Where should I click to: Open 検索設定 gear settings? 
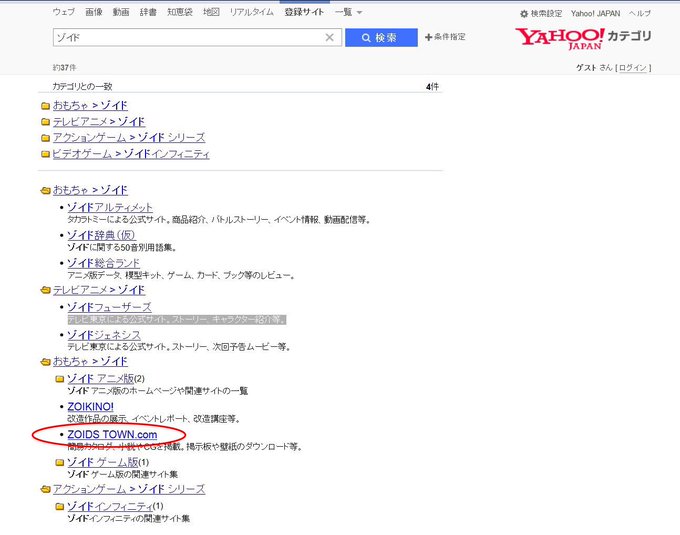click(x=541, y=13)
